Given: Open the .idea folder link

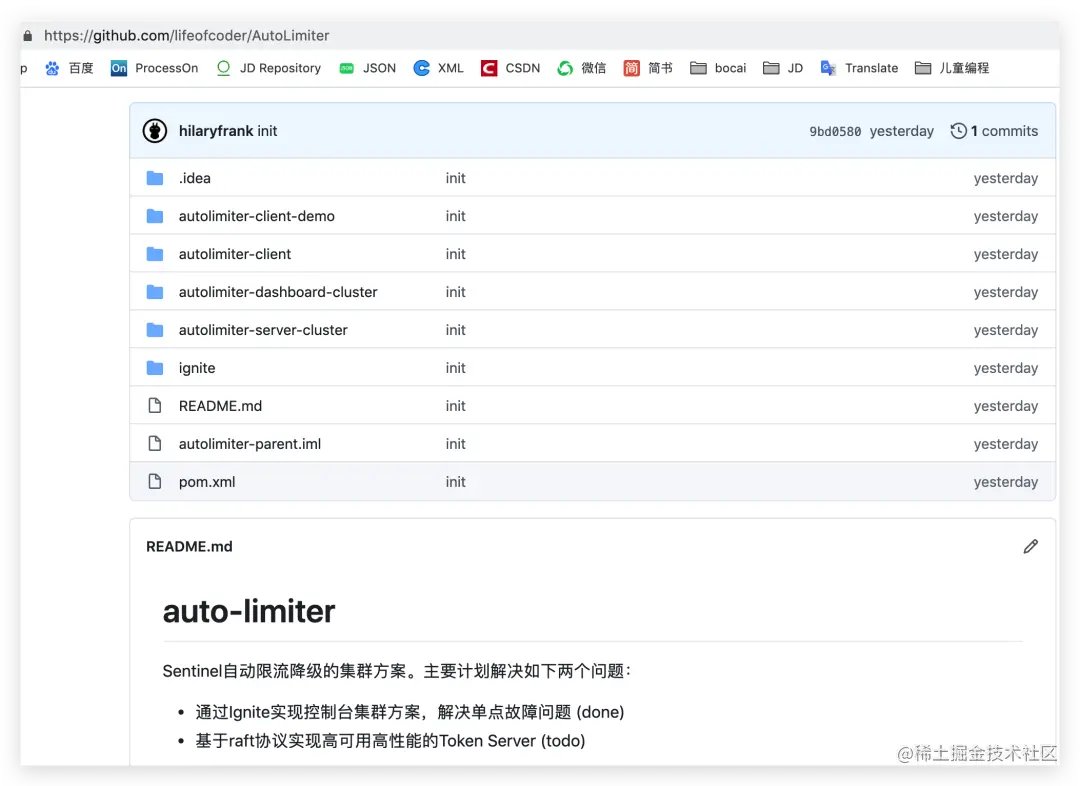Looking at the screenshot, I should click(194, 178).
